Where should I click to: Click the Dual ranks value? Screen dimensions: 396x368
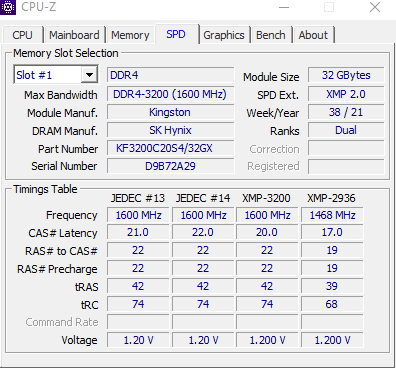[346, 130]
